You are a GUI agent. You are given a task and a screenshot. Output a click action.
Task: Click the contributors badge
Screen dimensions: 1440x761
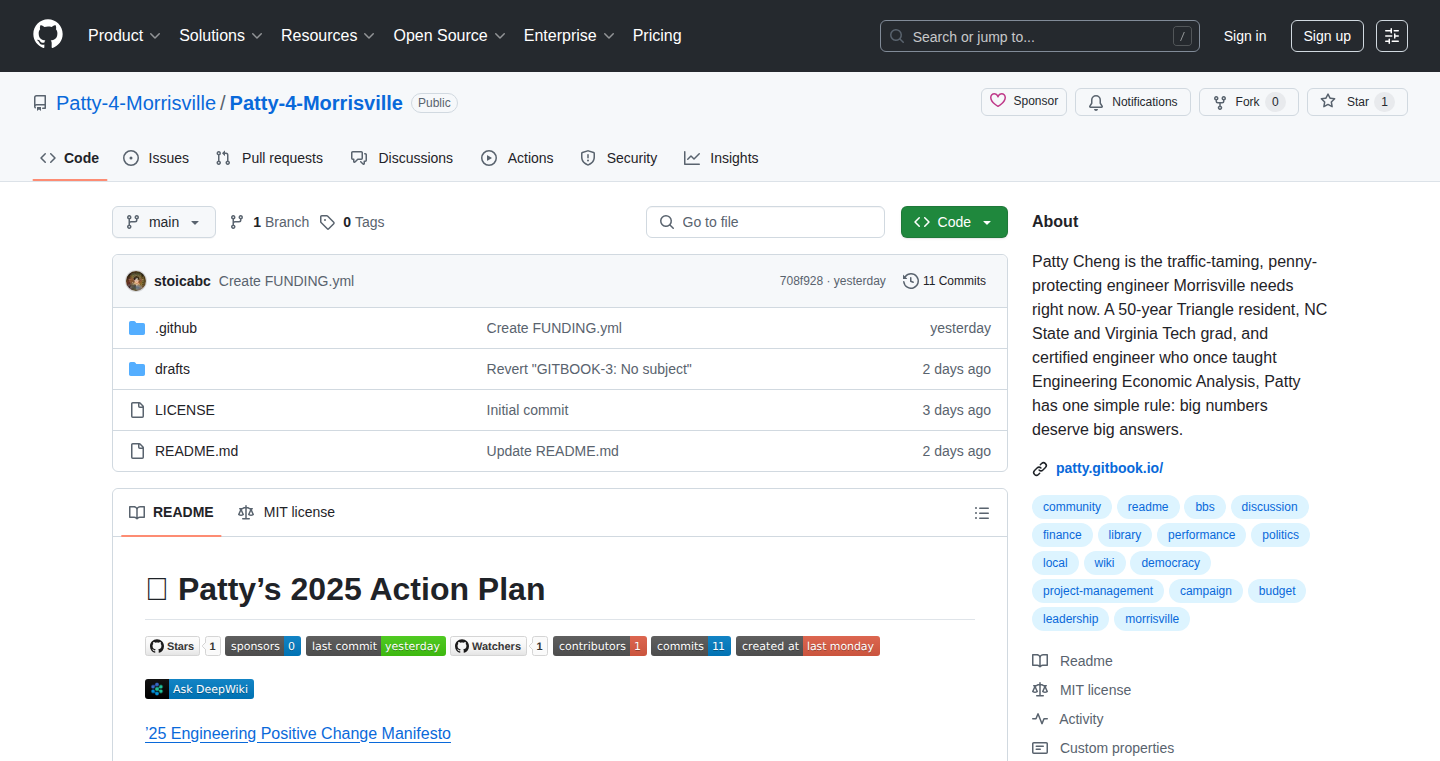[x=600, y=646]
